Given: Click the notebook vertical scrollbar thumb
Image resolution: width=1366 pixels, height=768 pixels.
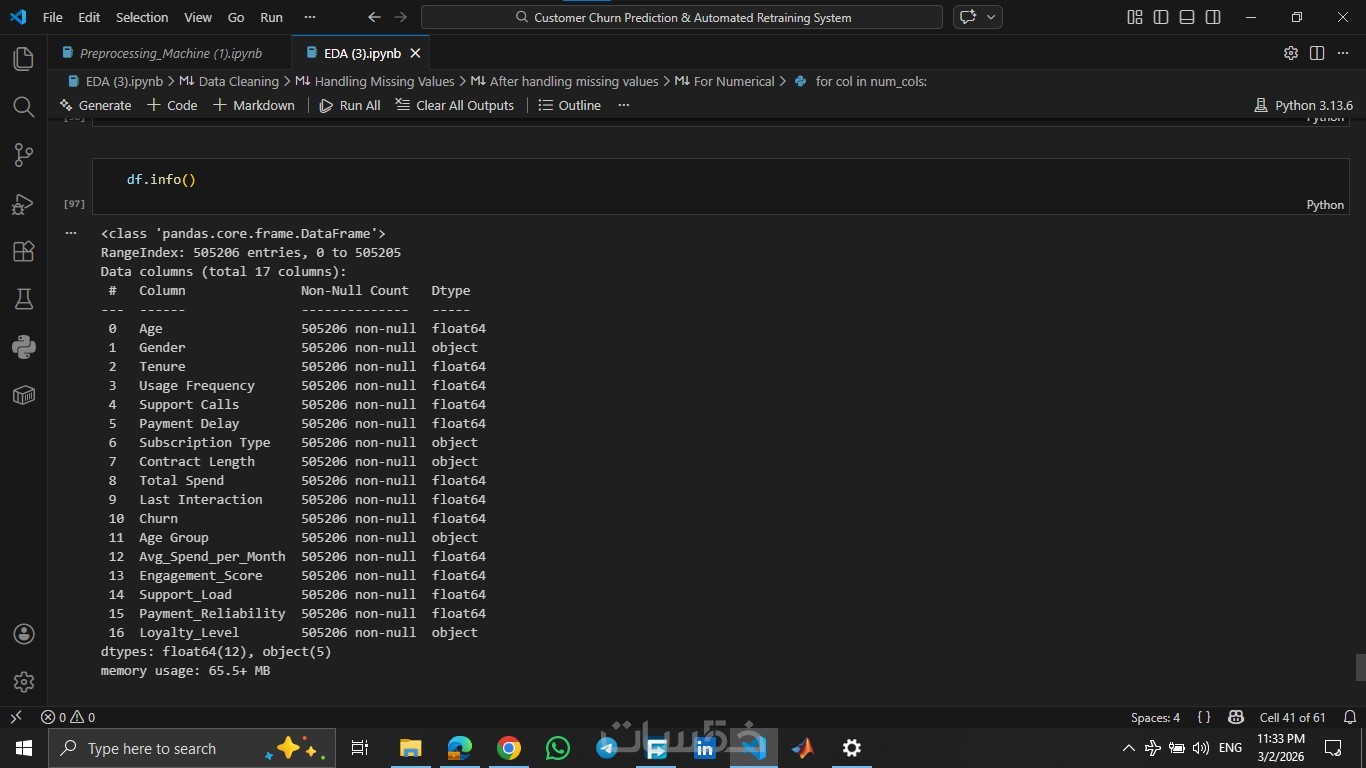Looking at the screenshot, I should (x=1360, y=667).
